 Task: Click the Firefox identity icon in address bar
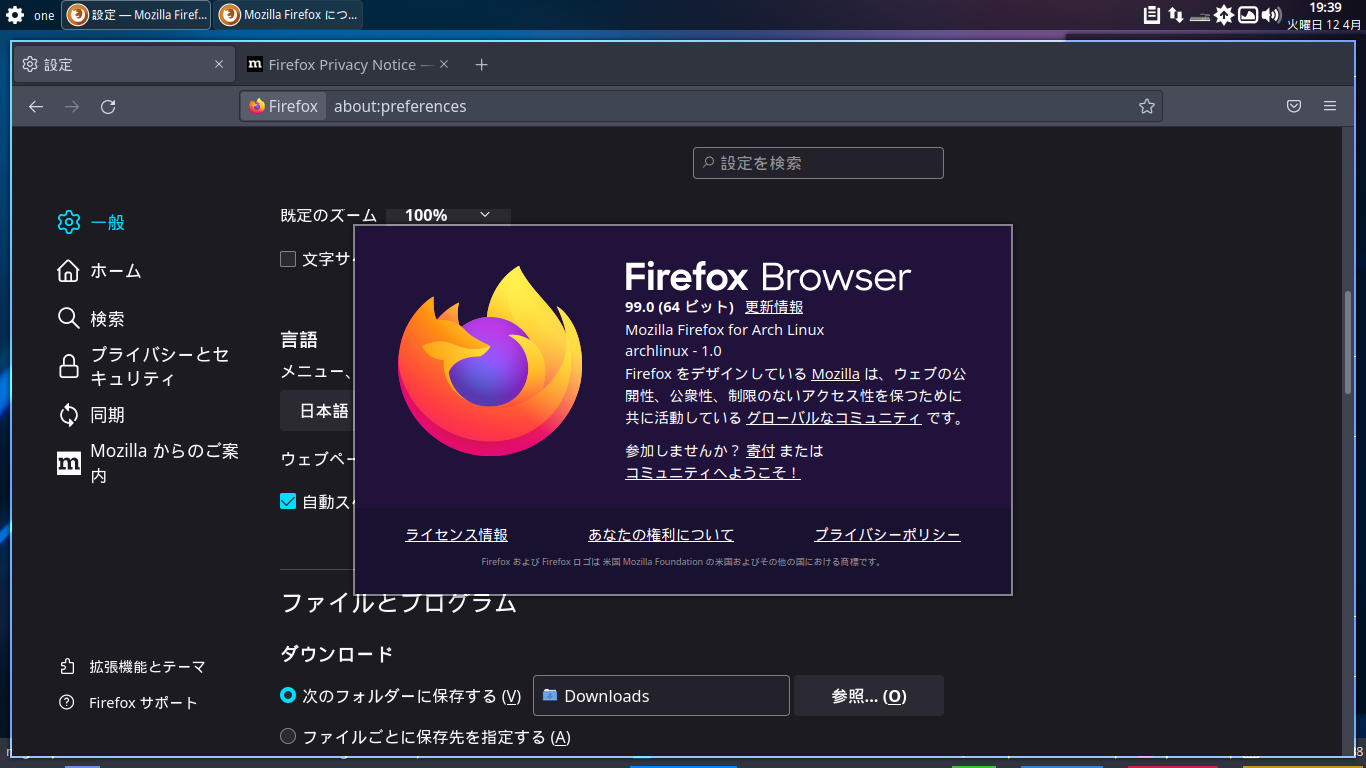284,106
